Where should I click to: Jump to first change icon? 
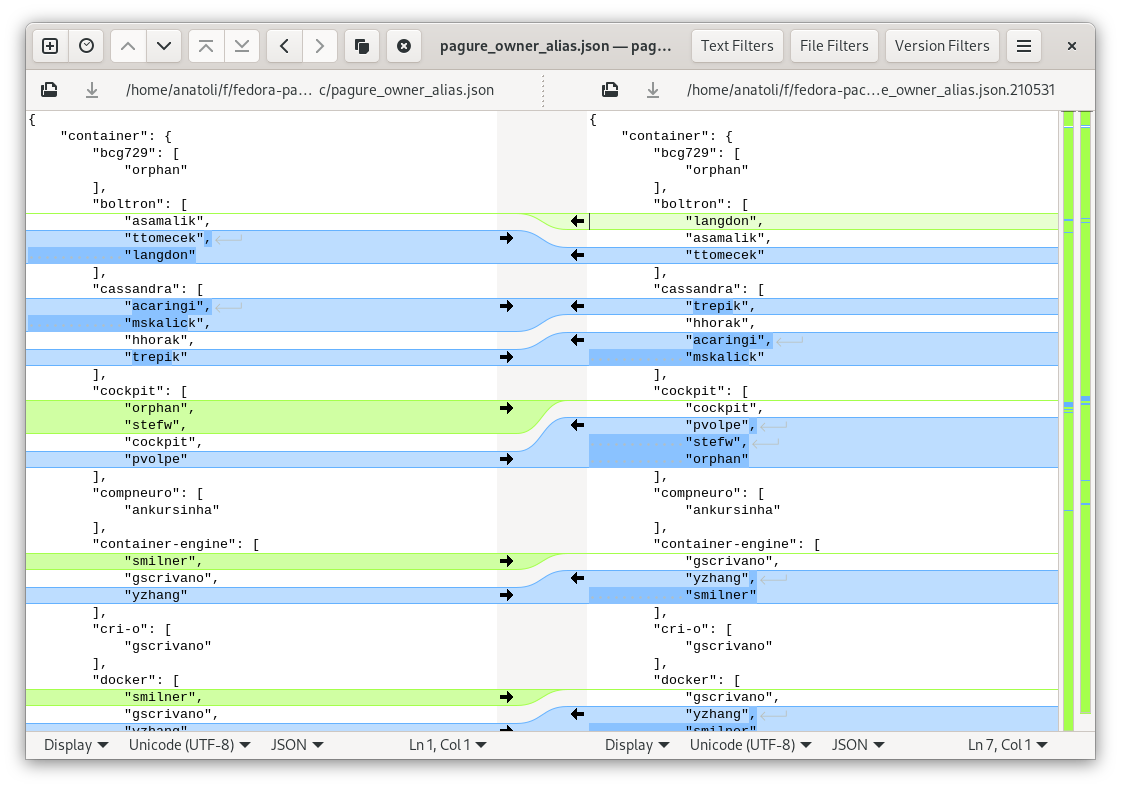click(x=206, y=46)
